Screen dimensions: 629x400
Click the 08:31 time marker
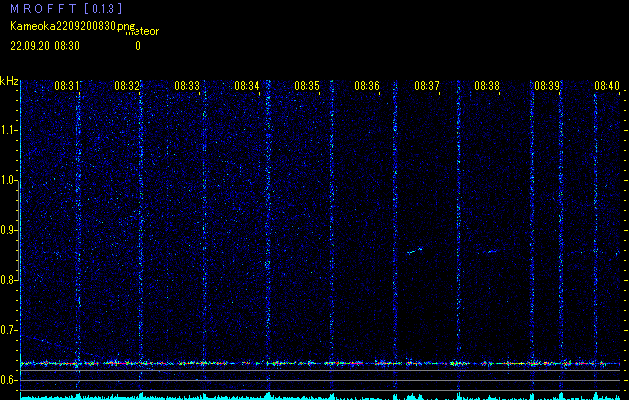coord(67,85)
